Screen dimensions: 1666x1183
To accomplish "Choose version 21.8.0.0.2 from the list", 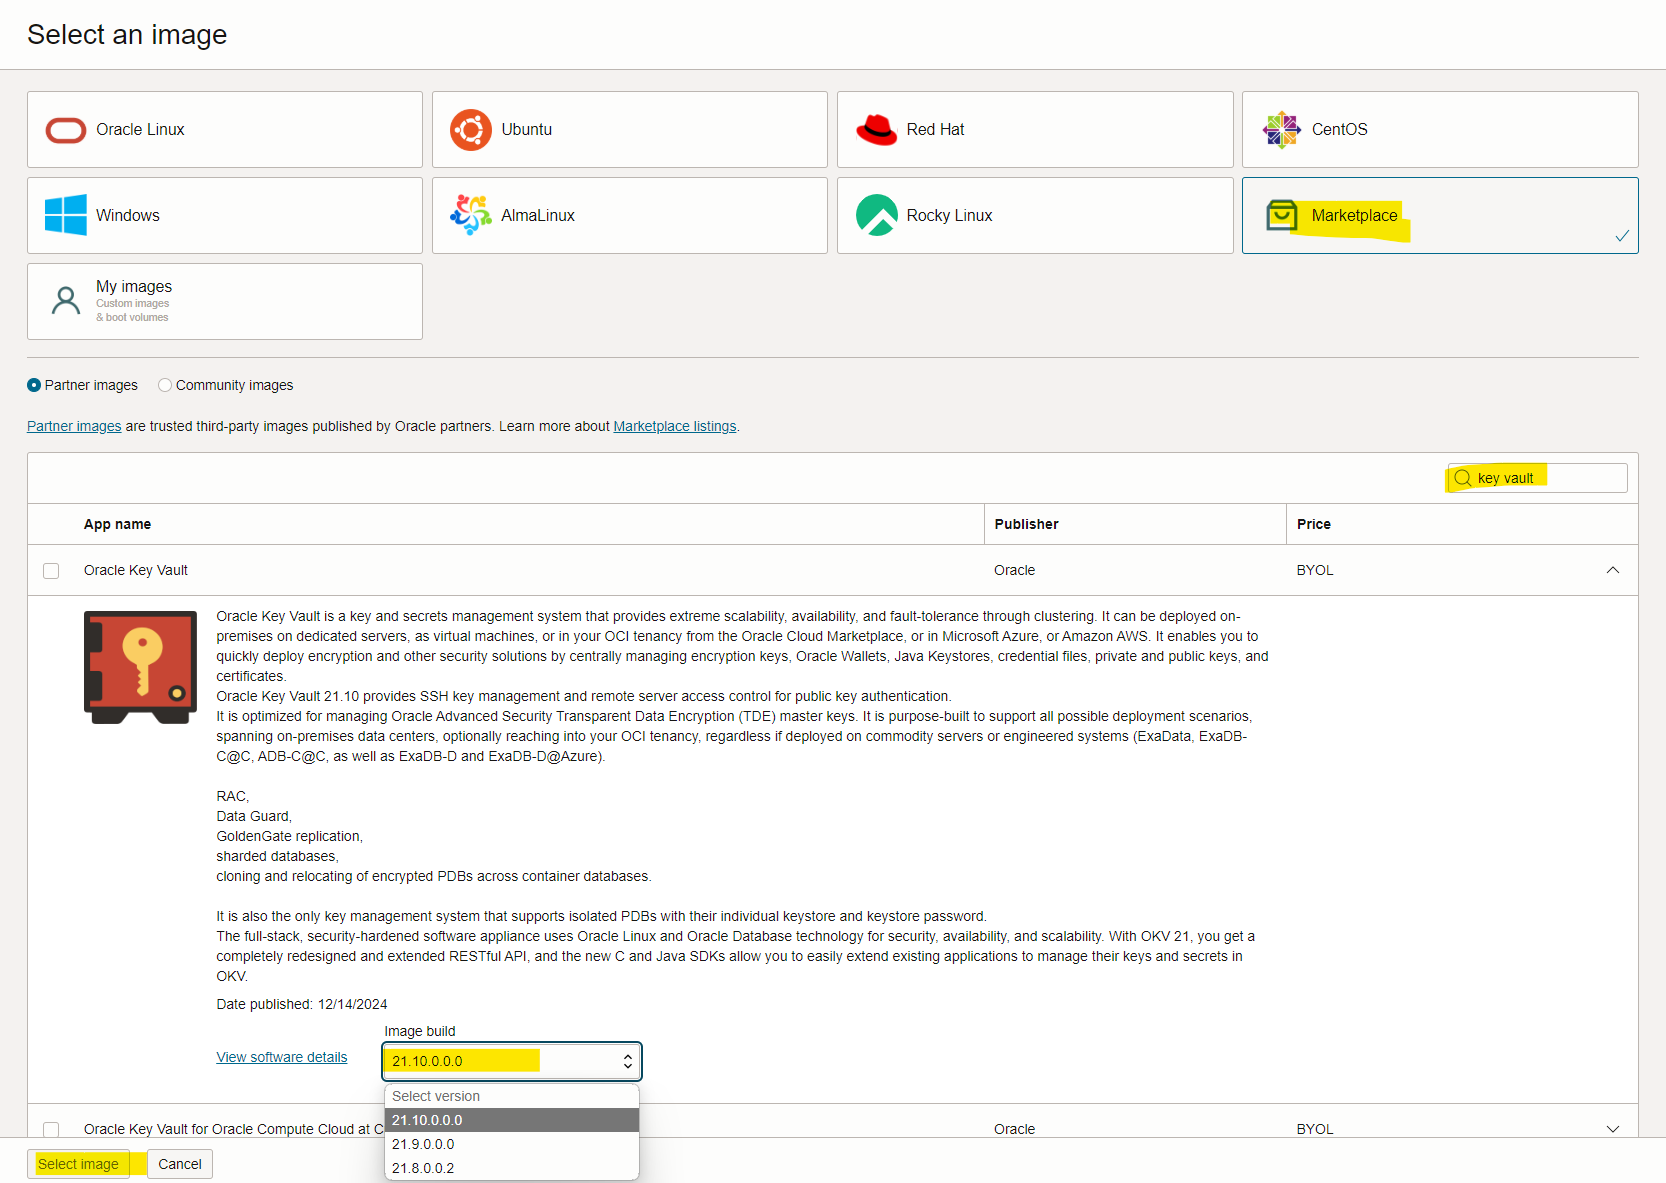I will (x=423, y=1168).
